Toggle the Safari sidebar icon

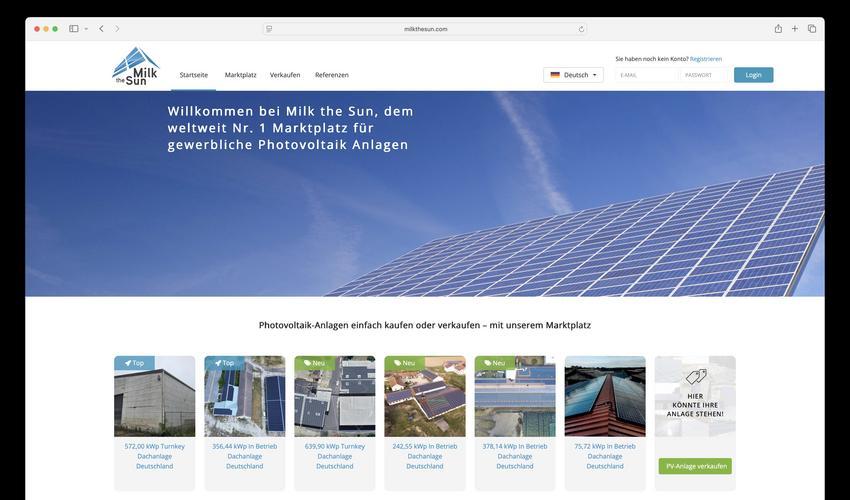point(74,29)
